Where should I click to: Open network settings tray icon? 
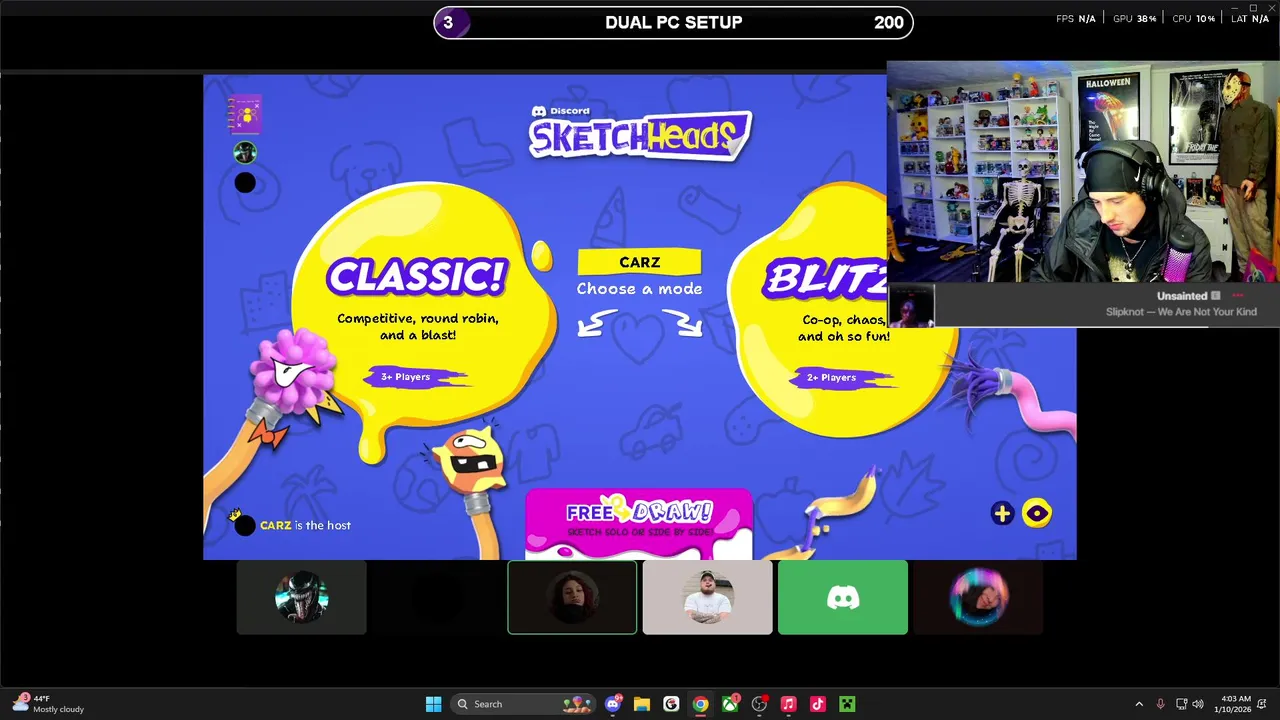[x=1181, y=704]
